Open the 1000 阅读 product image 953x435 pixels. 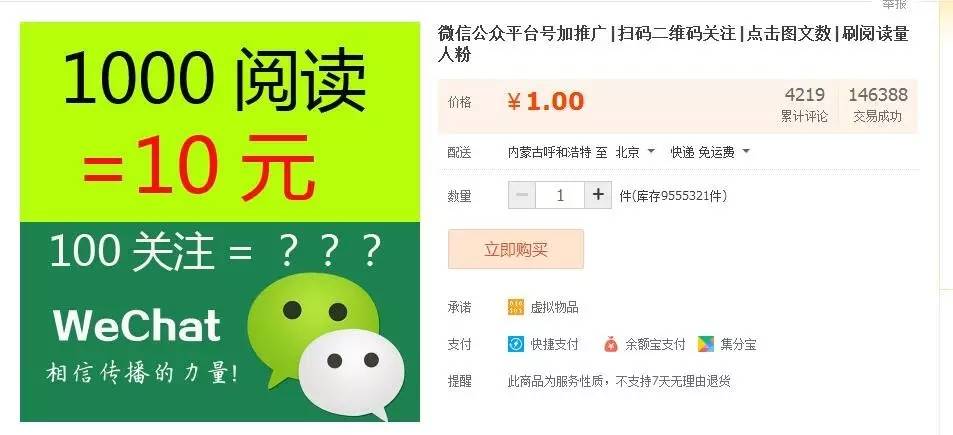[220, 222]
